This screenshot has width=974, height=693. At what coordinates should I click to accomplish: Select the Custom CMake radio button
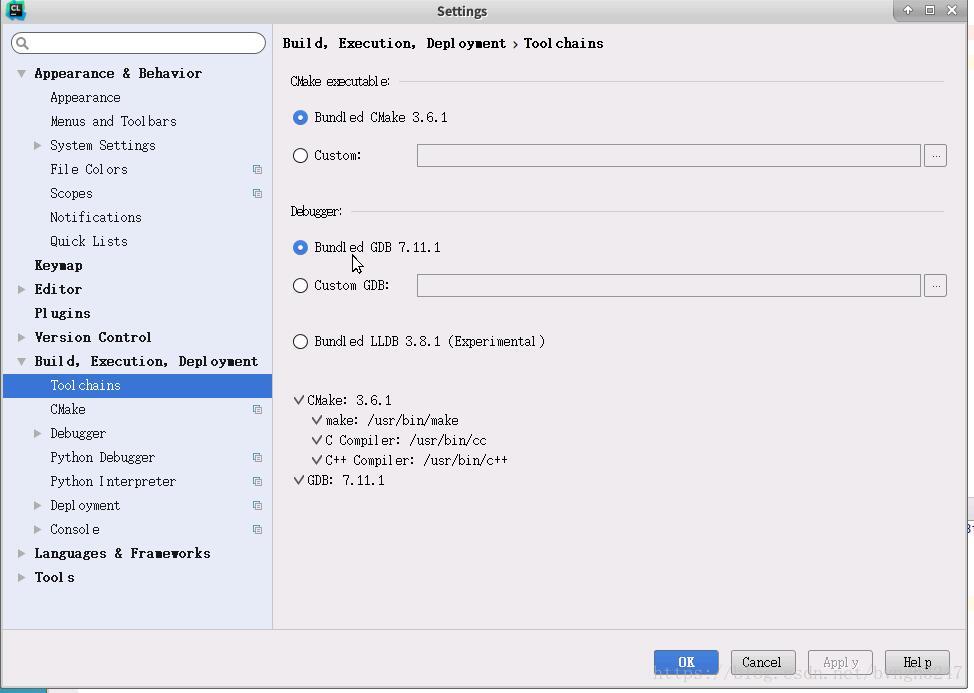pos(300,155)
